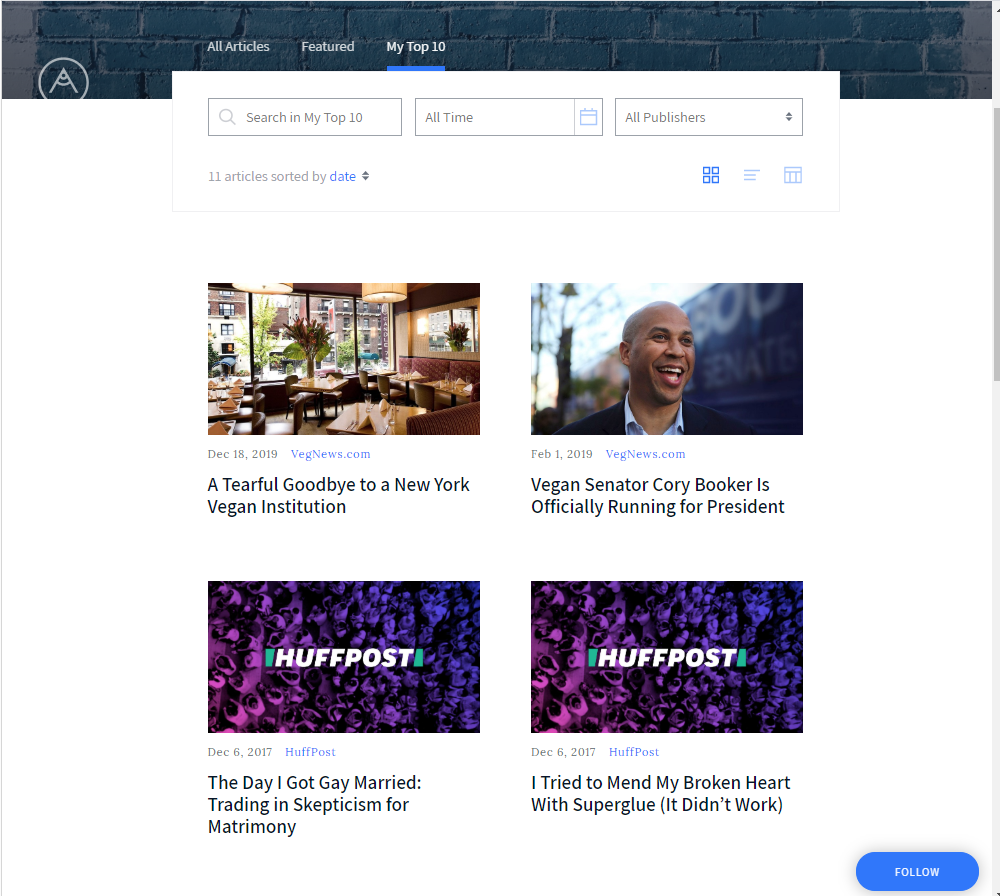The height and width of the screenshot is (896, 1000).
Task: Click the Feb 1, 2019 date text
Action: pos(562,454)
